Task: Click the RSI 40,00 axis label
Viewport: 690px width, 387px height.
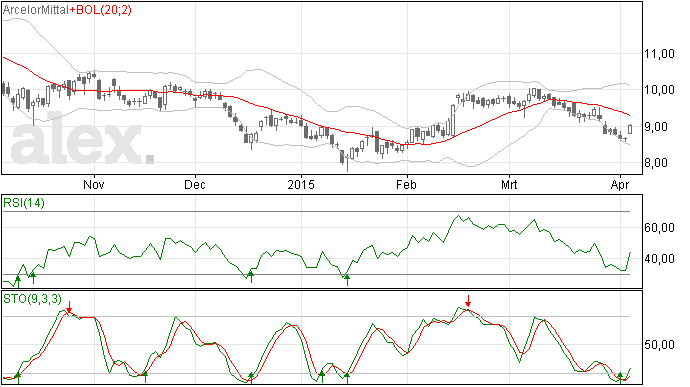Action: (x=659, y=258)
